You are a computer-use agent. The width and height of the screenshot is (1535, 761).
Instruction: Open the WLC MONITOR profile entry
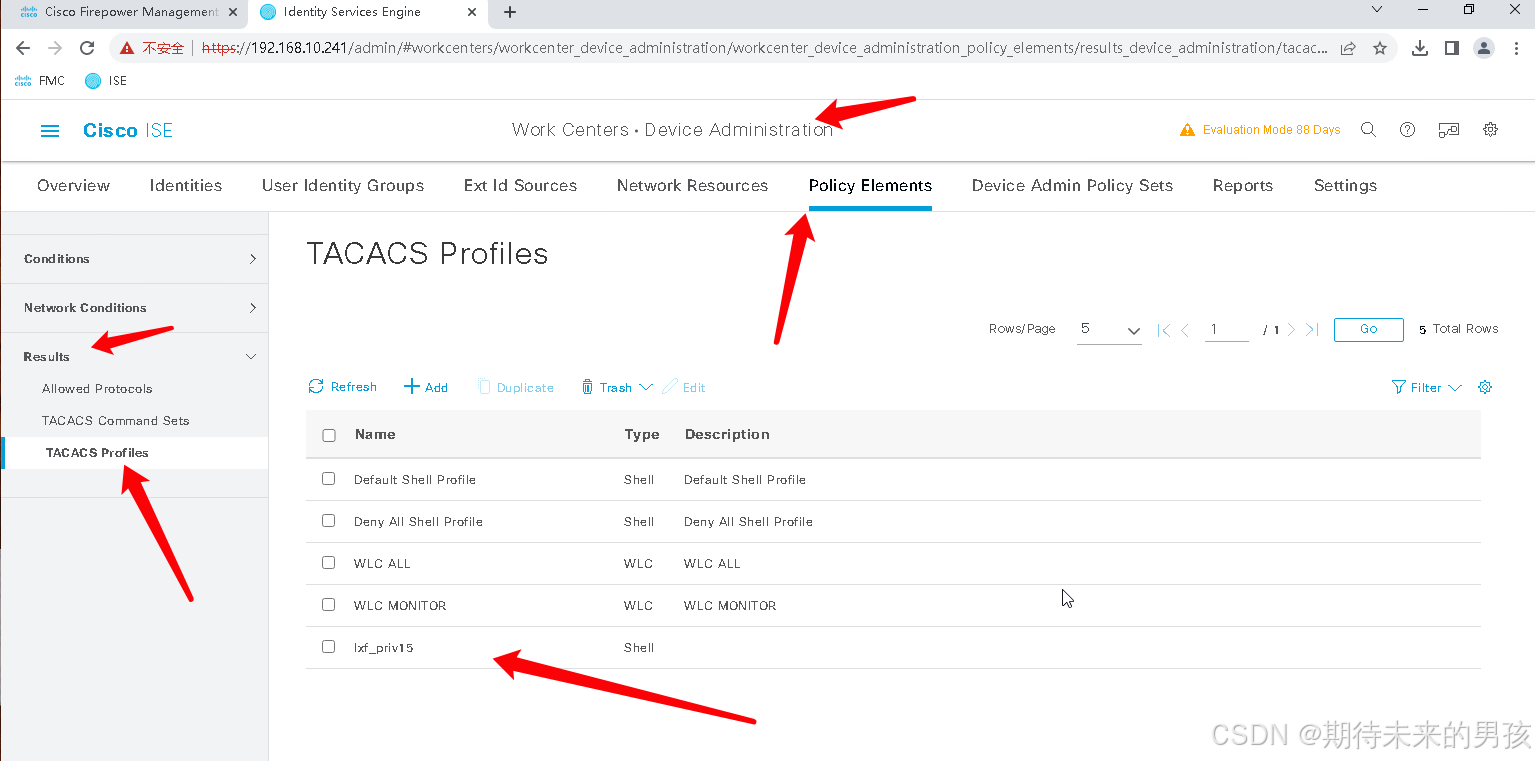(400, 606)
